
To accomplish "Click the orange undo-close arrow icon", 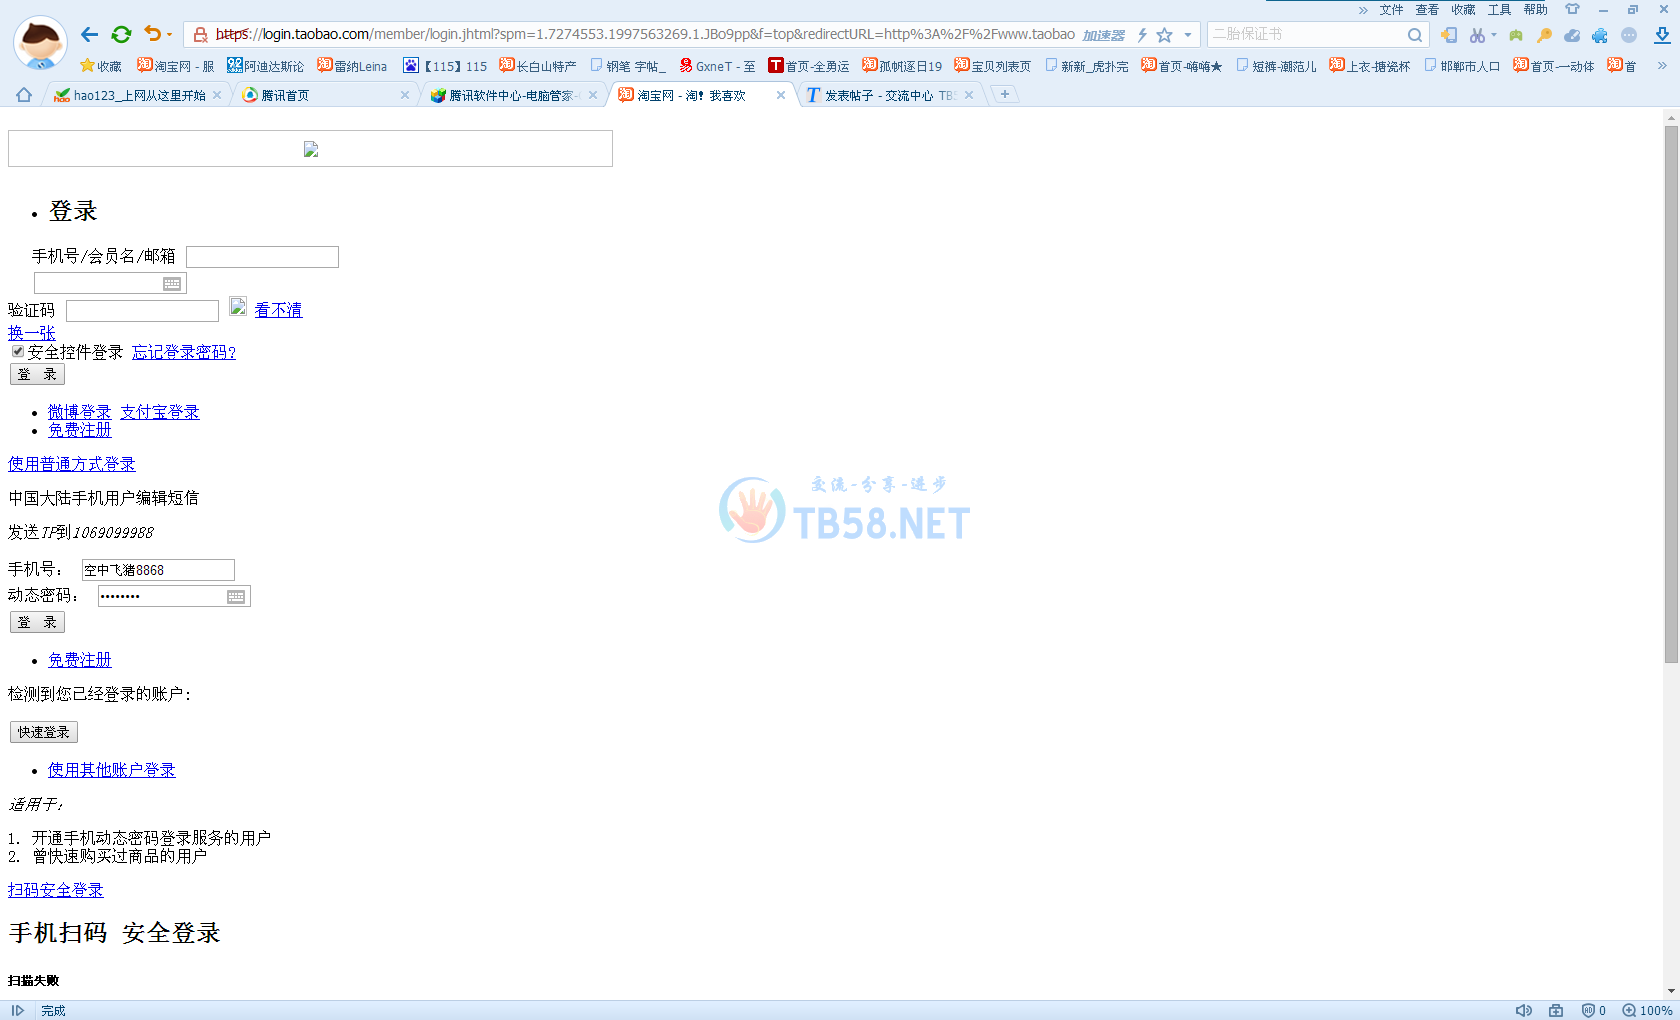I will pyautogui.click(x=152, y=34).
